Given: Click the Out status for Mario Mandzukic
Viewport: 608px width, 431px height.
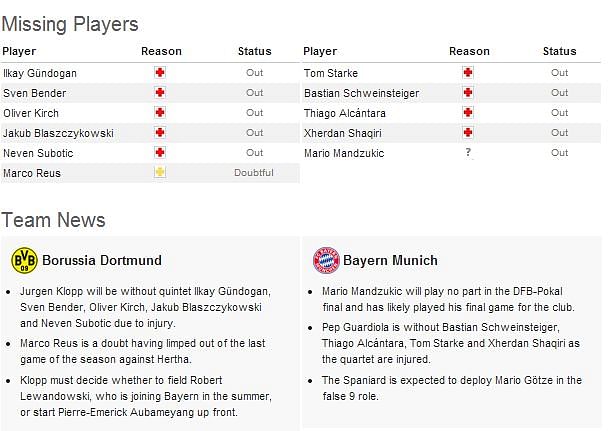Looking at the screenshot, I should [x=560, y=153].
